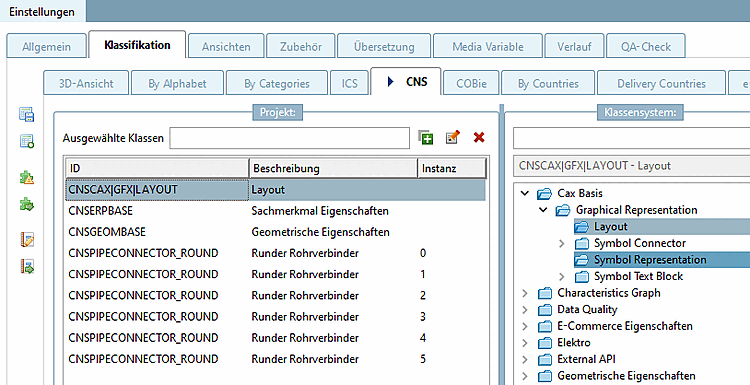
Task: Switch to the Ansichten tab
Action: click(x=226, y=46)
